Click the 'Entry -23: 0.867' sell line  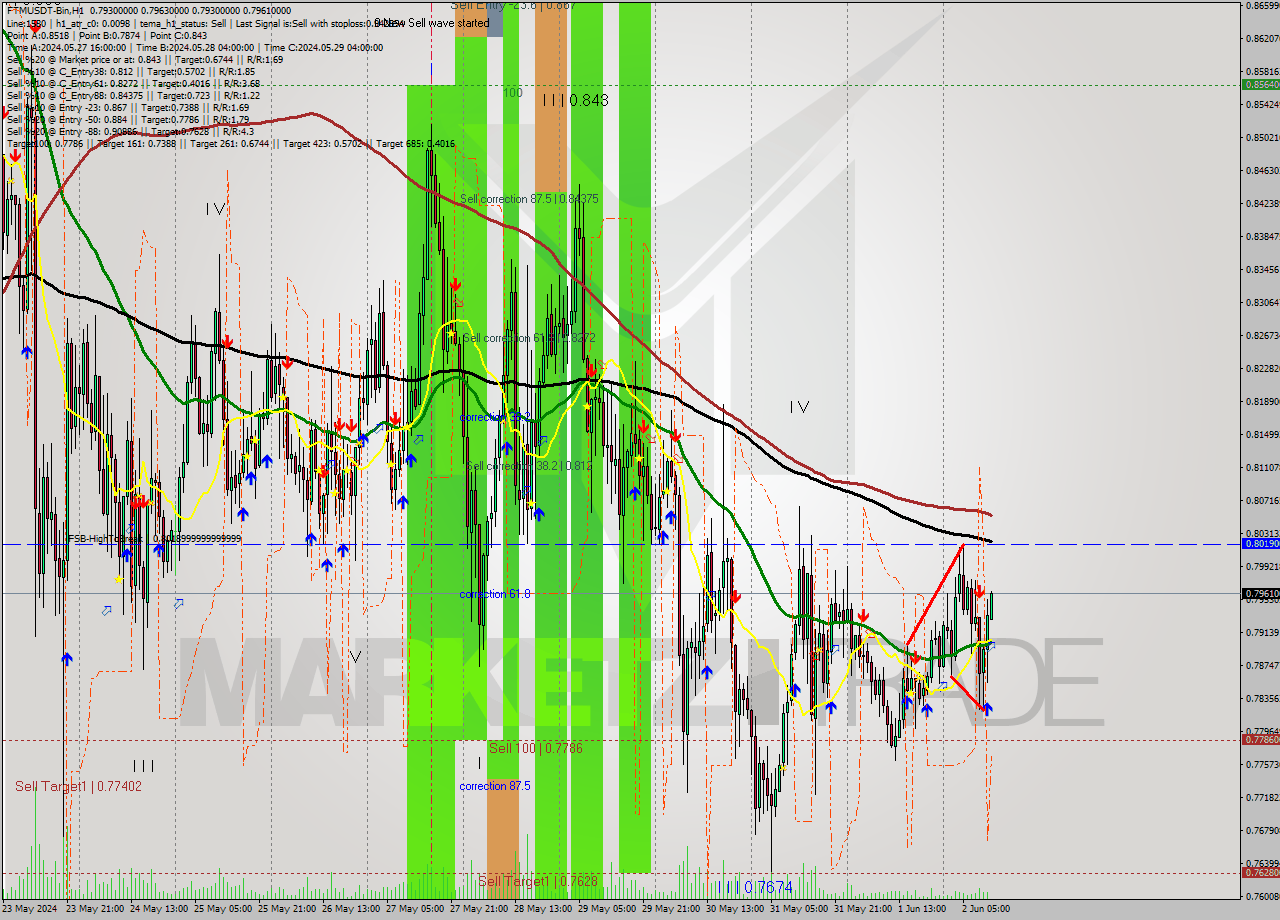(127, 108)
